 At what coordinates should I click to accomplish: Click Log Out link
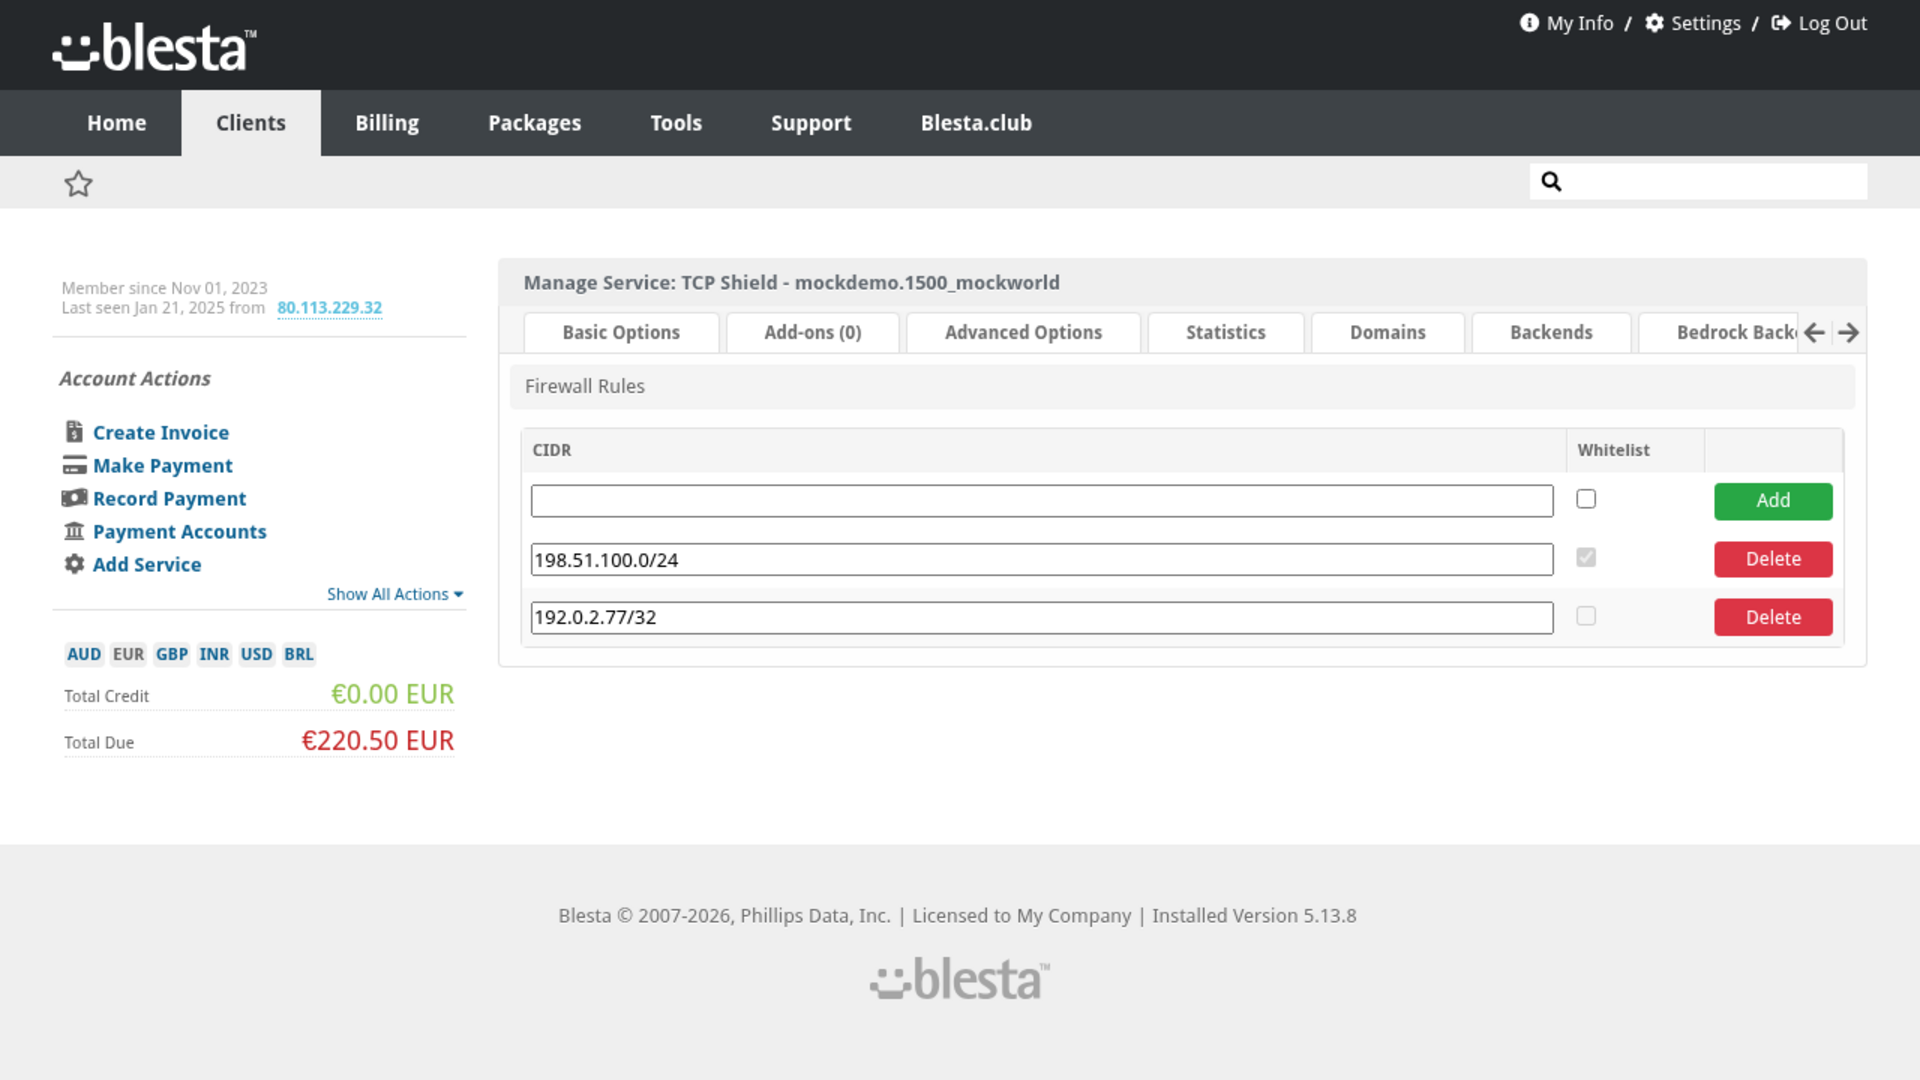pyautogui.click(x=1832, y=23)
